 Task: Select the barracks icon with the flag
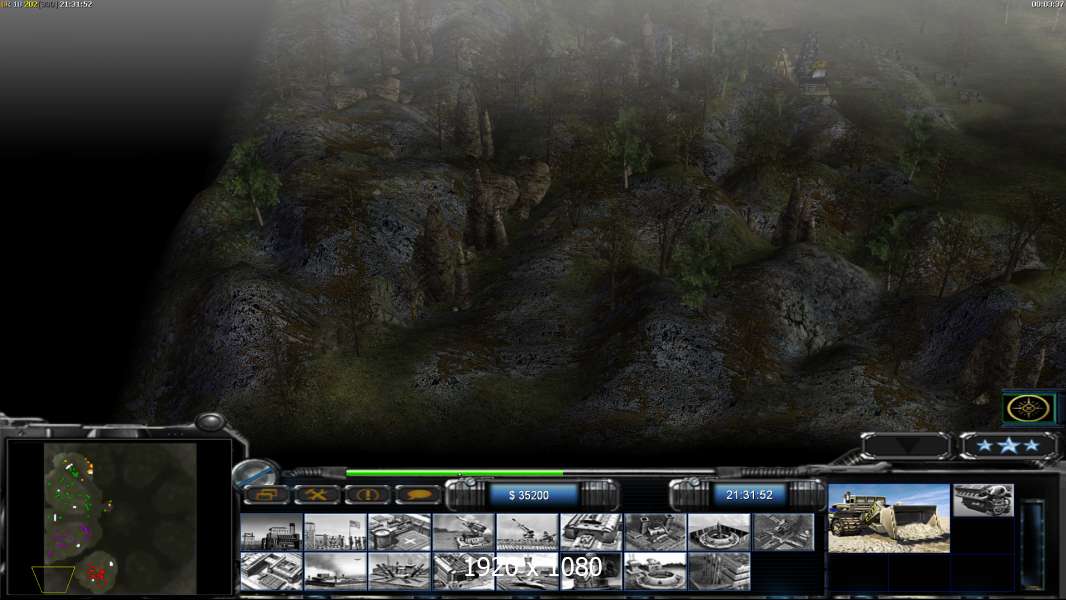coord(334,532)
